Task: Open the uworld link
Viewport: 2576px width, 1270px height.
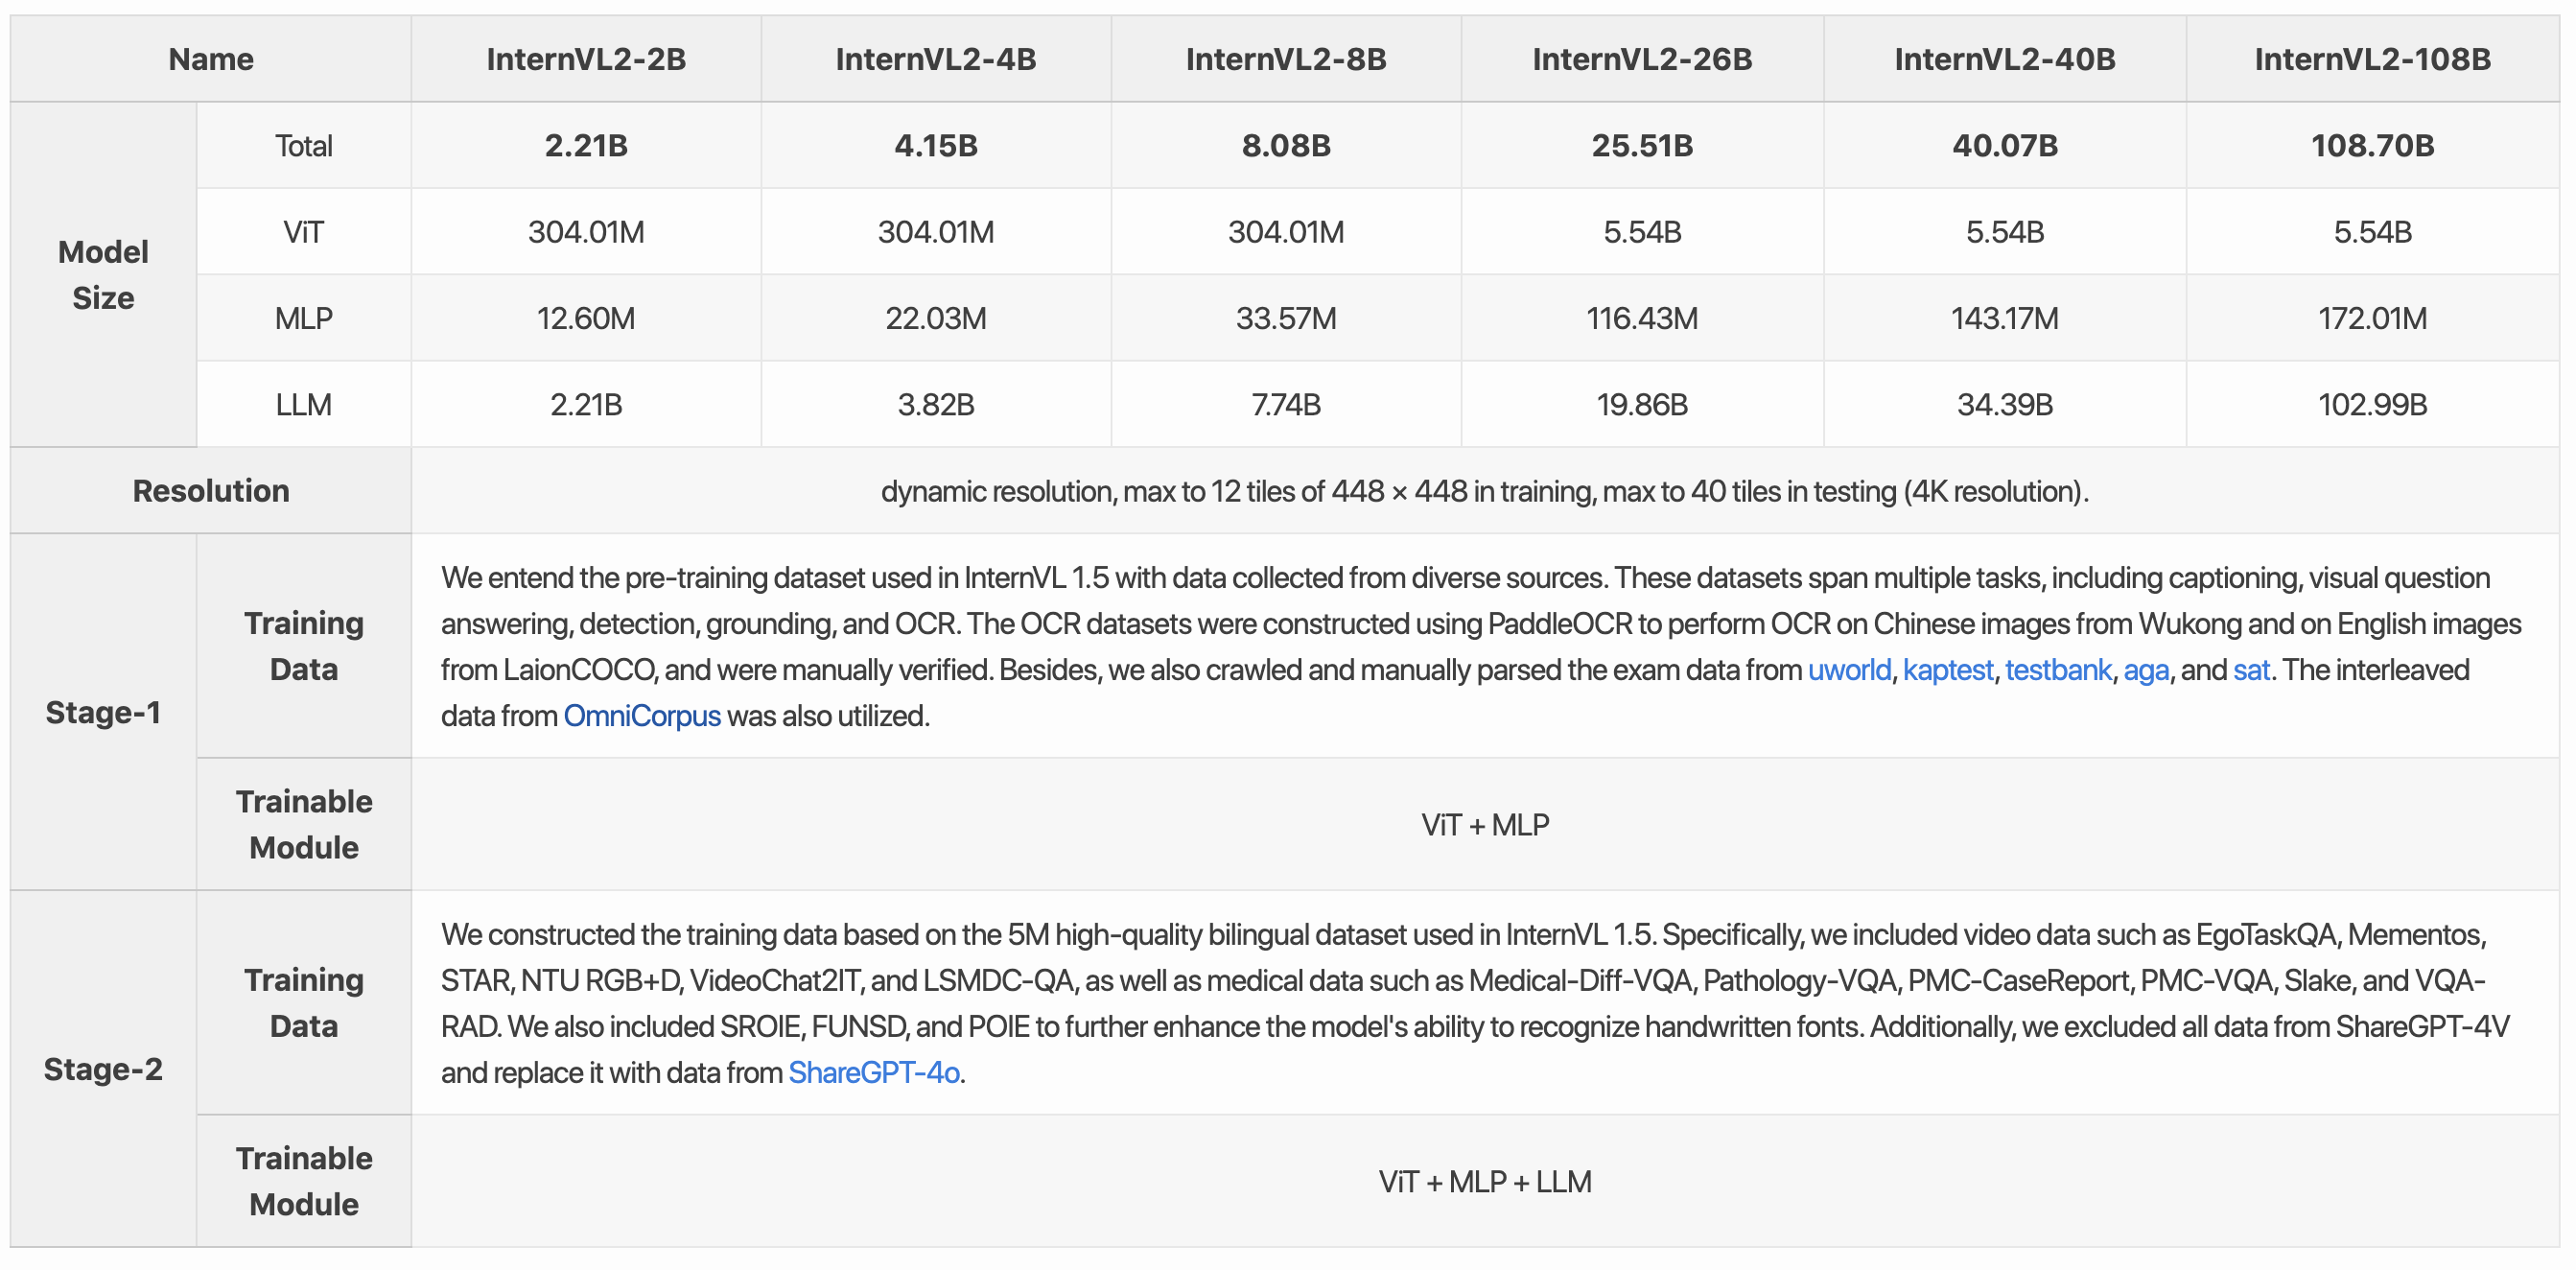Action: (x=1848, y=670)
